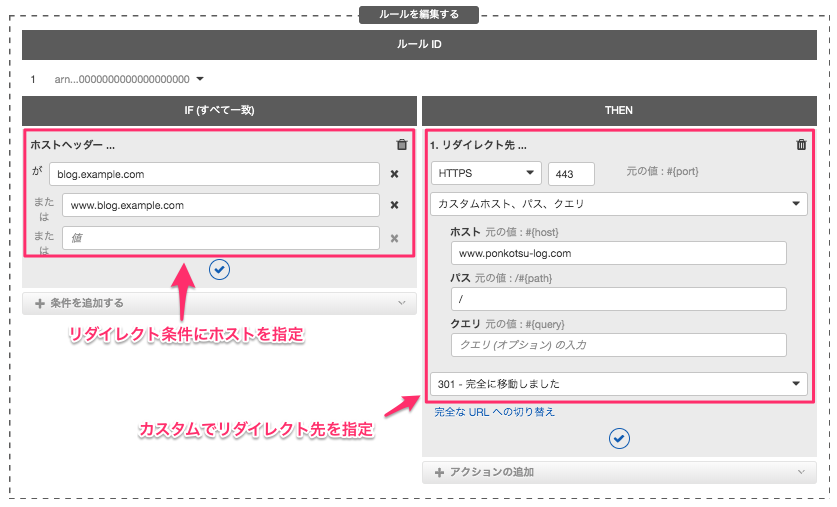The height and width of the screenshot is (507, 837).
Task: Click the ルールを編集する label
Action: pyautogui.click(x=418, y=14)
